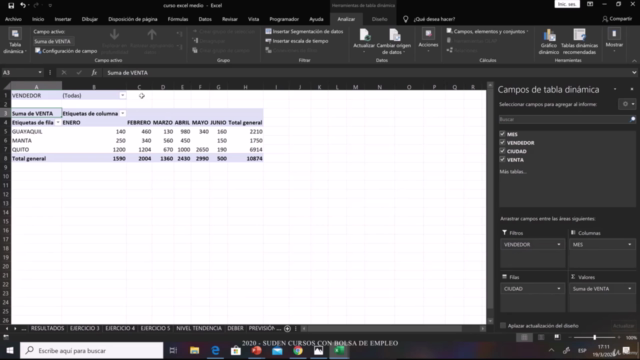This screenshot has height=360, width=640.
Task: Enable Aplazar actualización del diseño checkbox
Action: [503, 326]
